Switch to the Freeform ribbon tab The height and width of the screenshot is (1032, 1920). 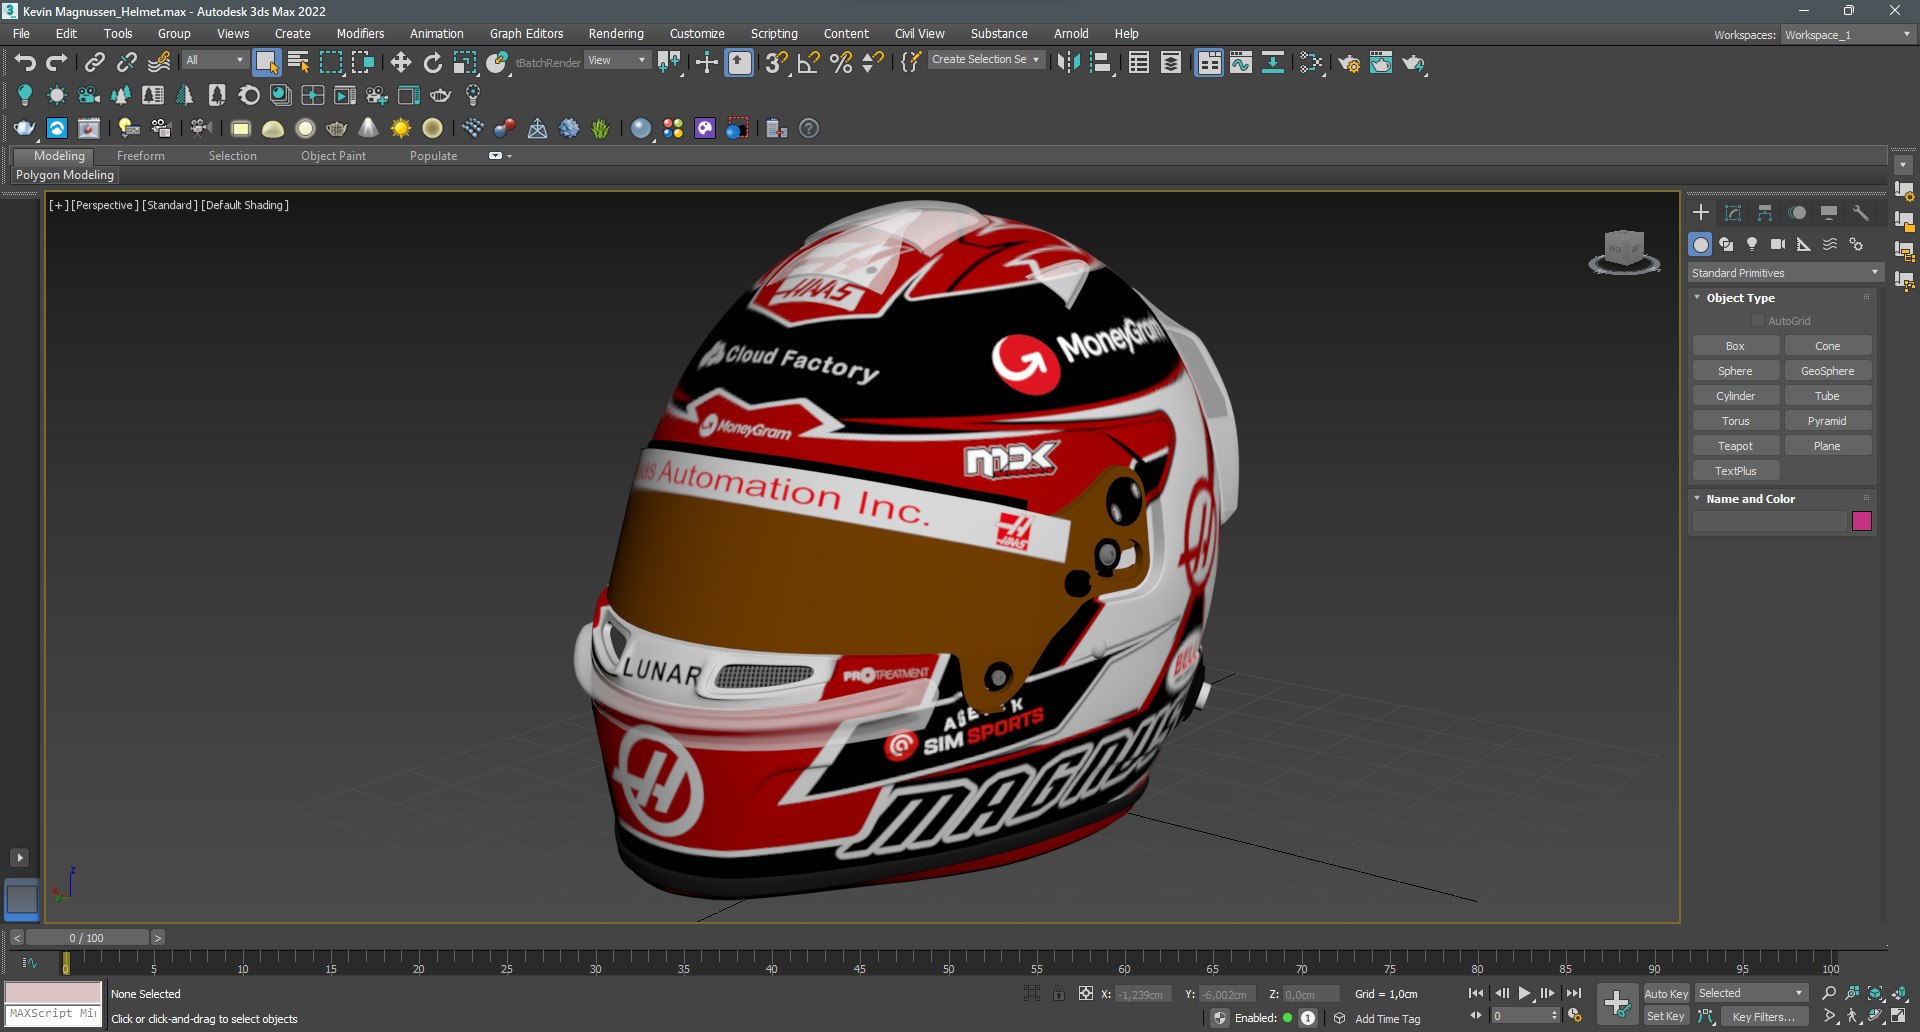tap(140, 156)
